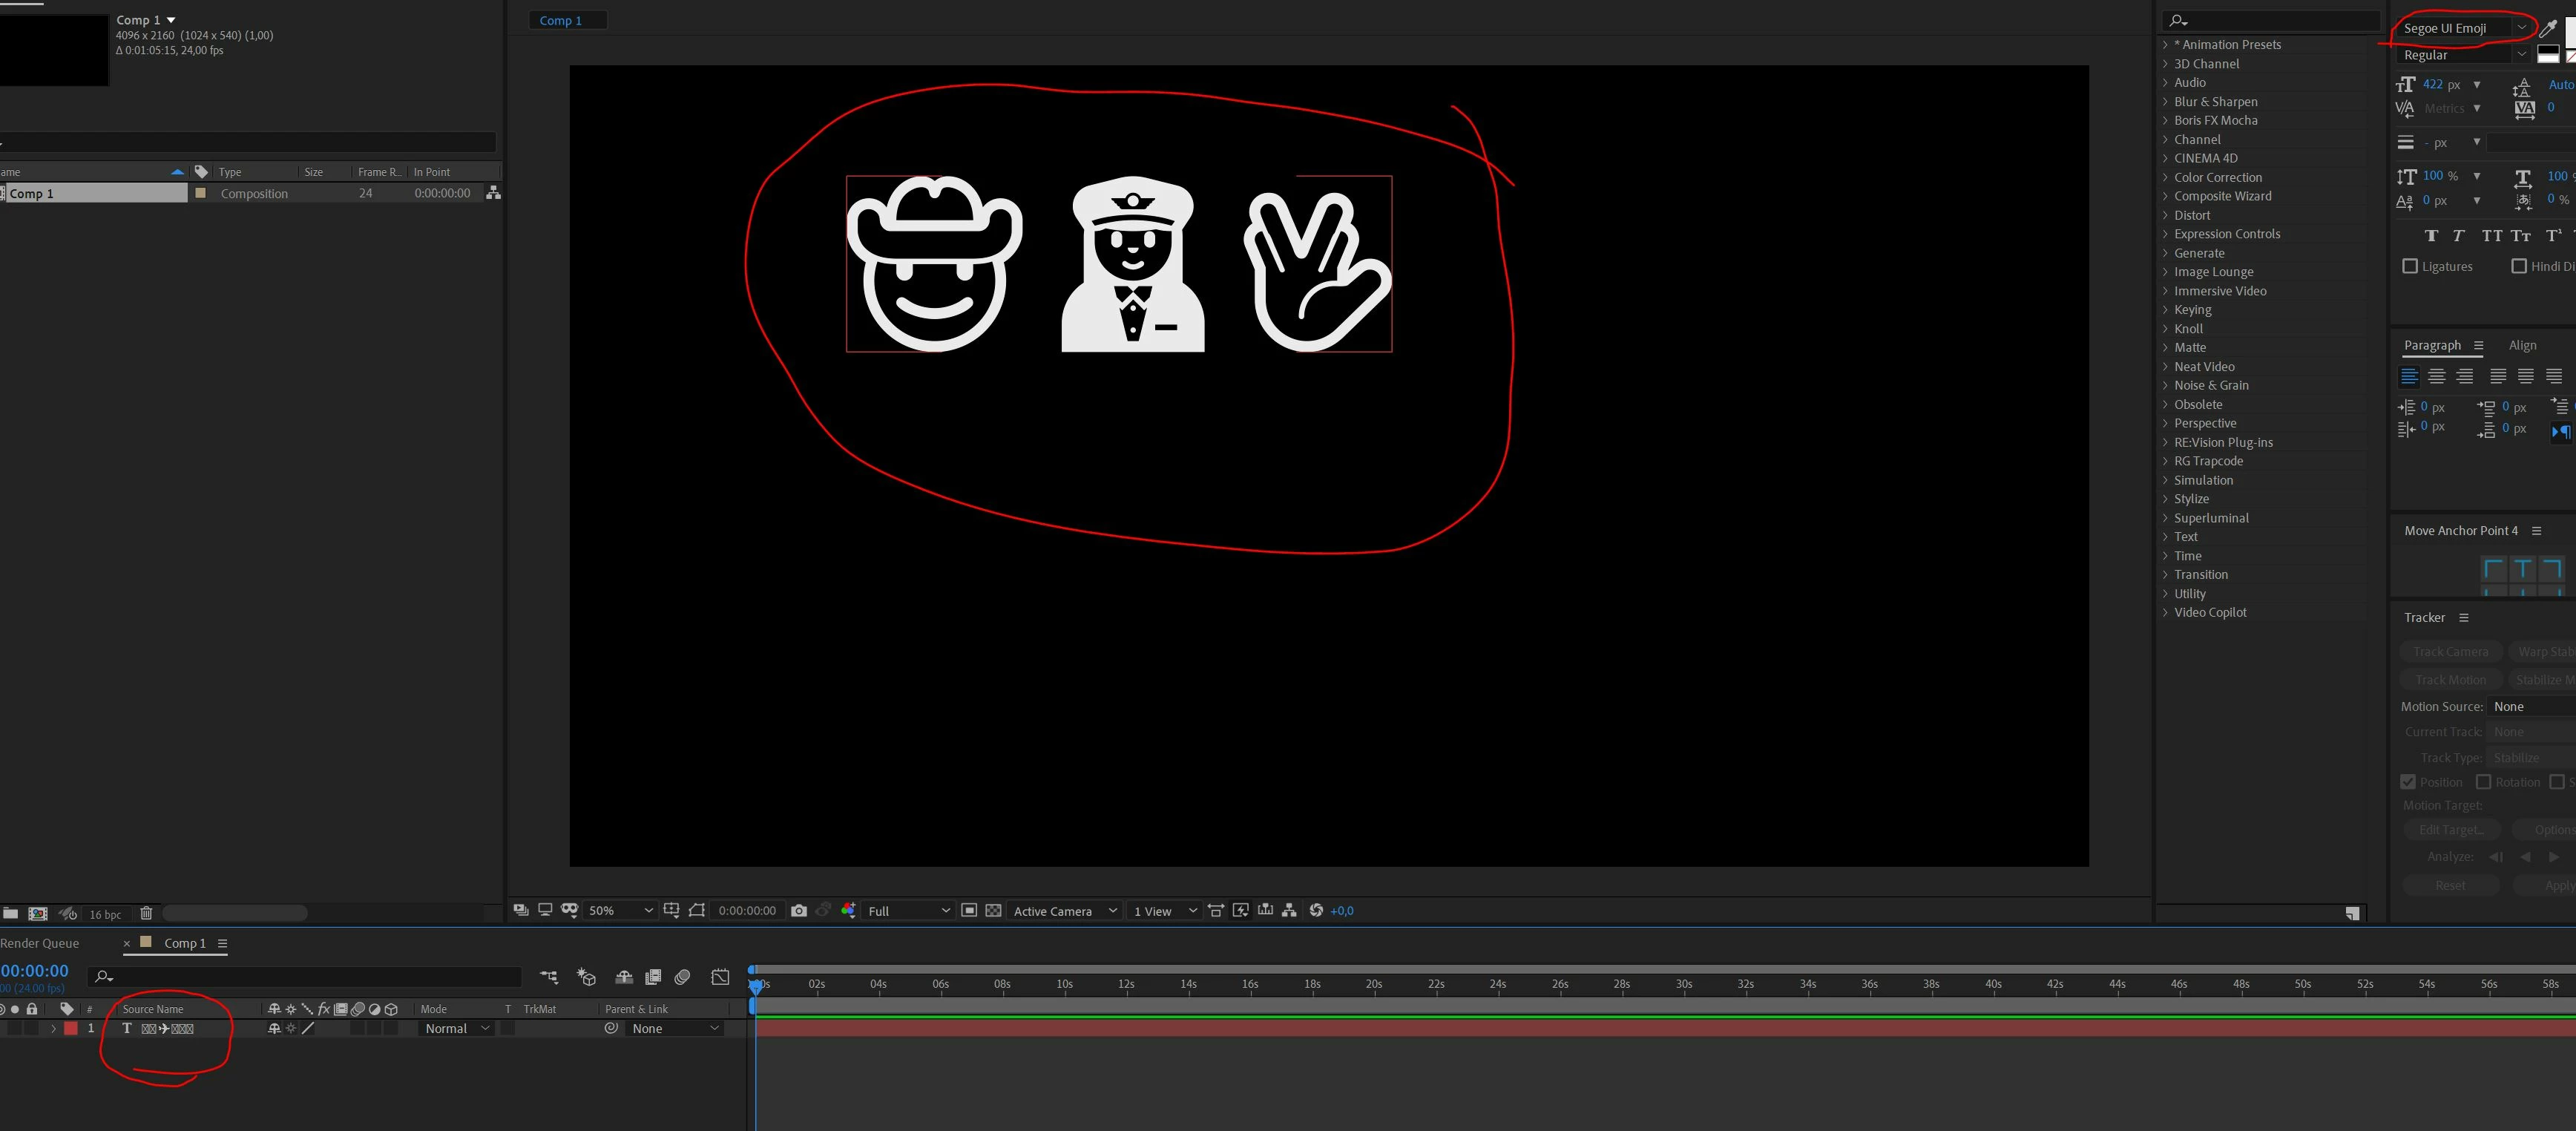2576x1131 pixels.
Task: Click the Draft 3D timeline icon
Action: [x=586, y=977]
